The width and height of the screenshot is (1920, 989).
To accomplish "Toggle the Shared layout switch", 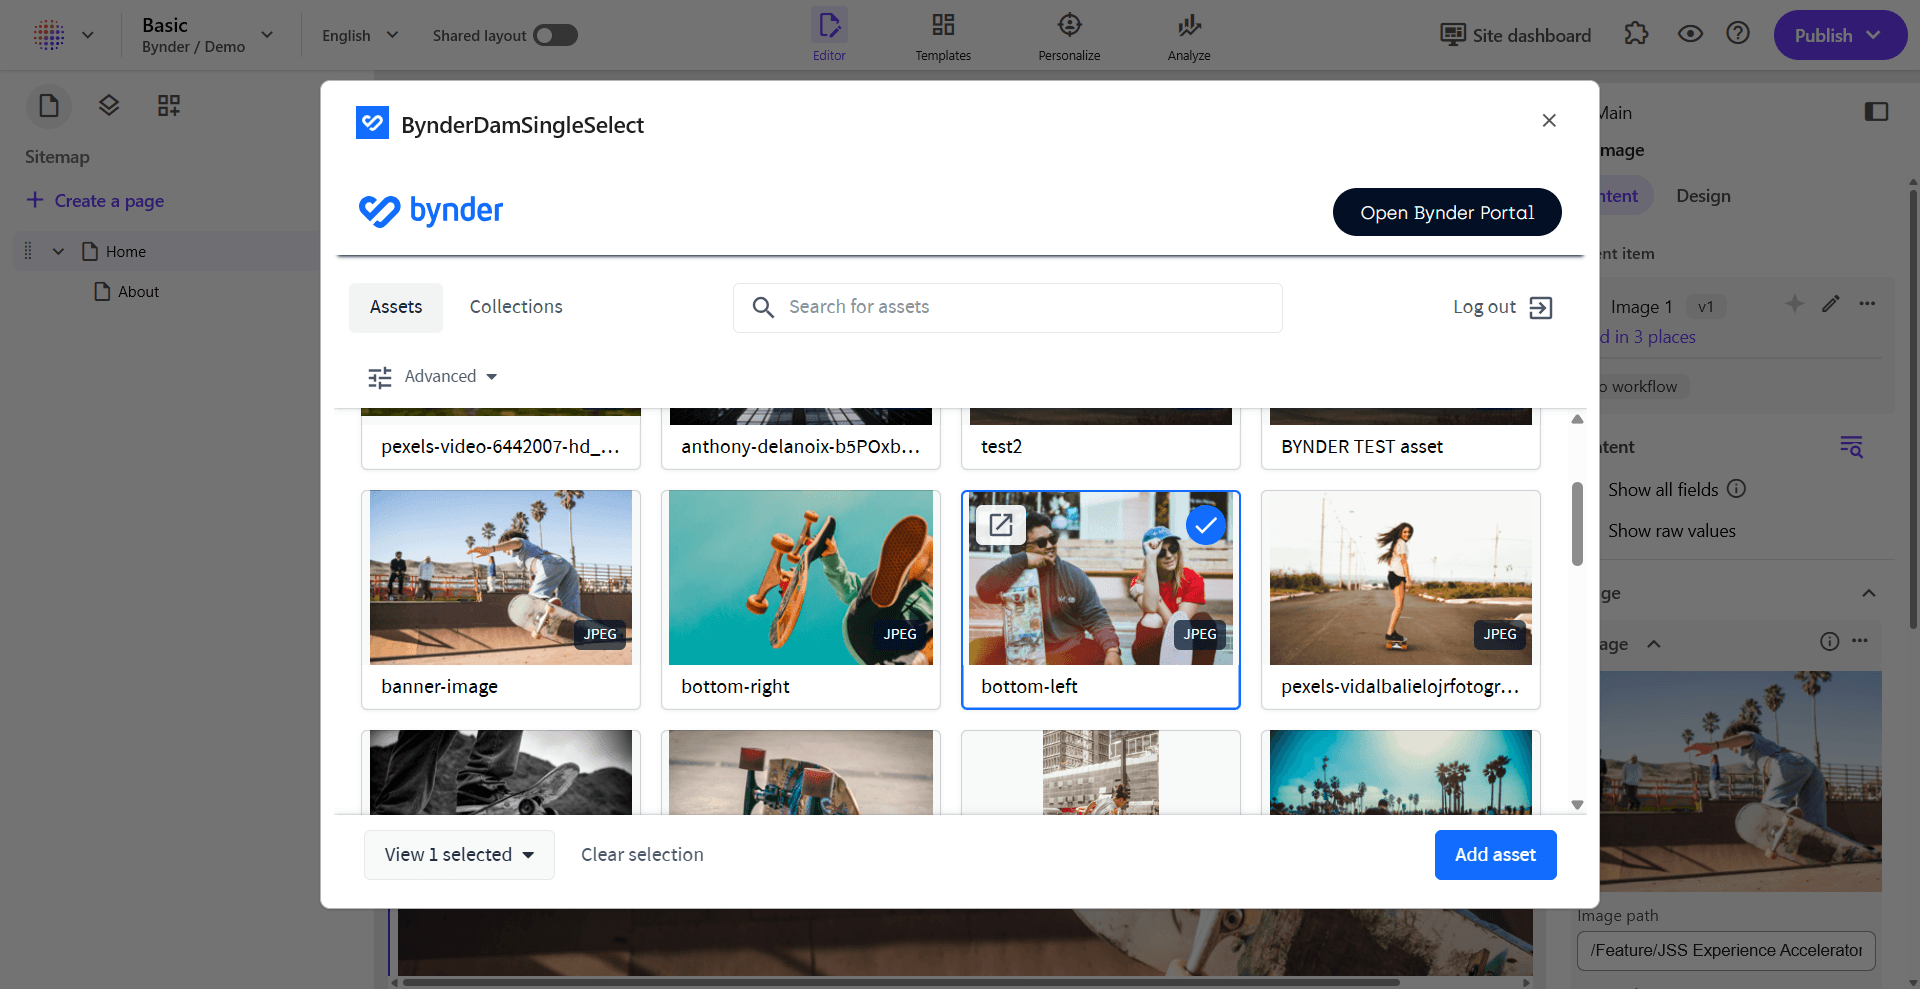I will [x=555, y=36].
